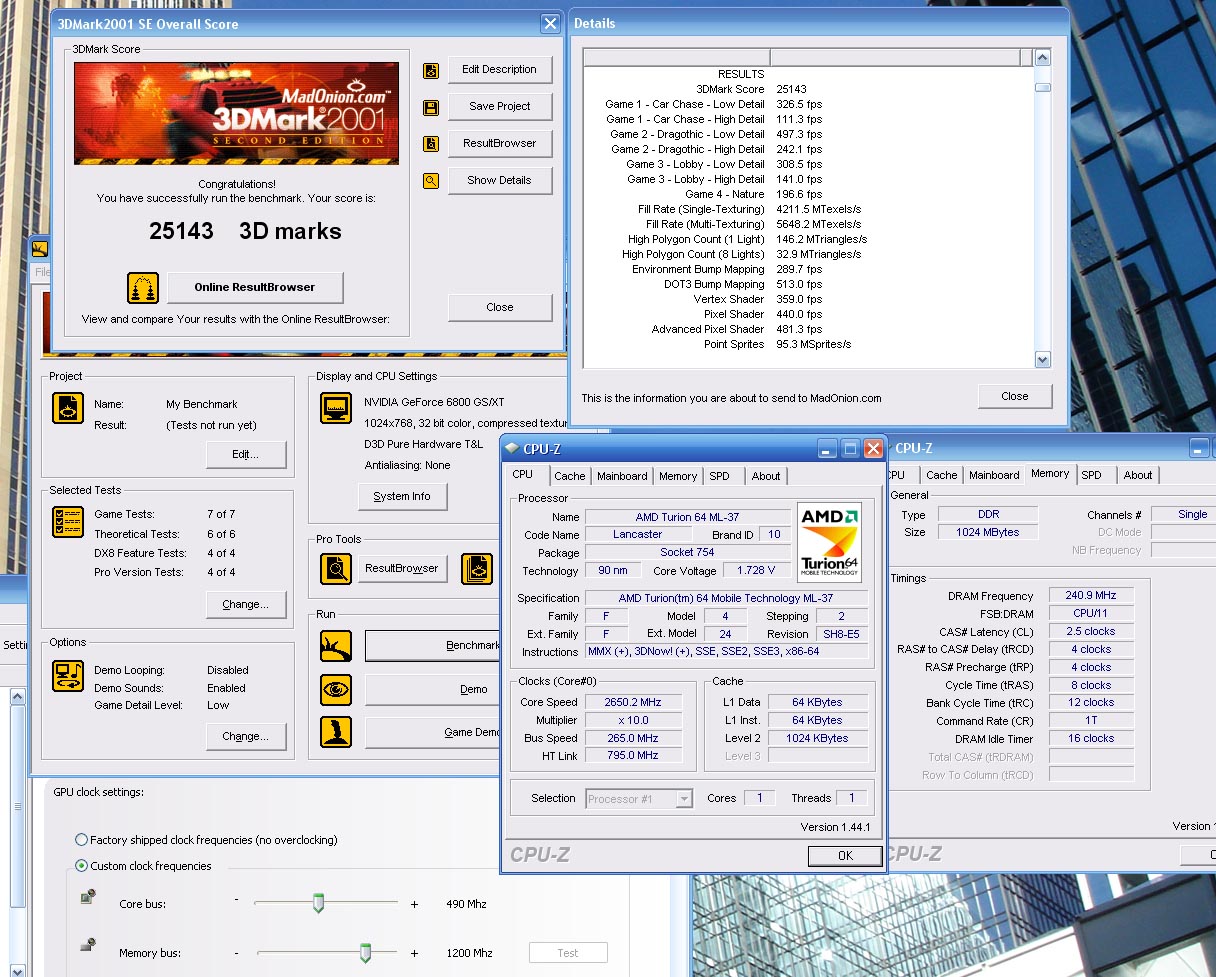Image resolution: width=1216 pixels, height=977 pixels.
Task: Click the Pro Tools ResultBrowser magnifier icon
Action: tap(337, 569)
